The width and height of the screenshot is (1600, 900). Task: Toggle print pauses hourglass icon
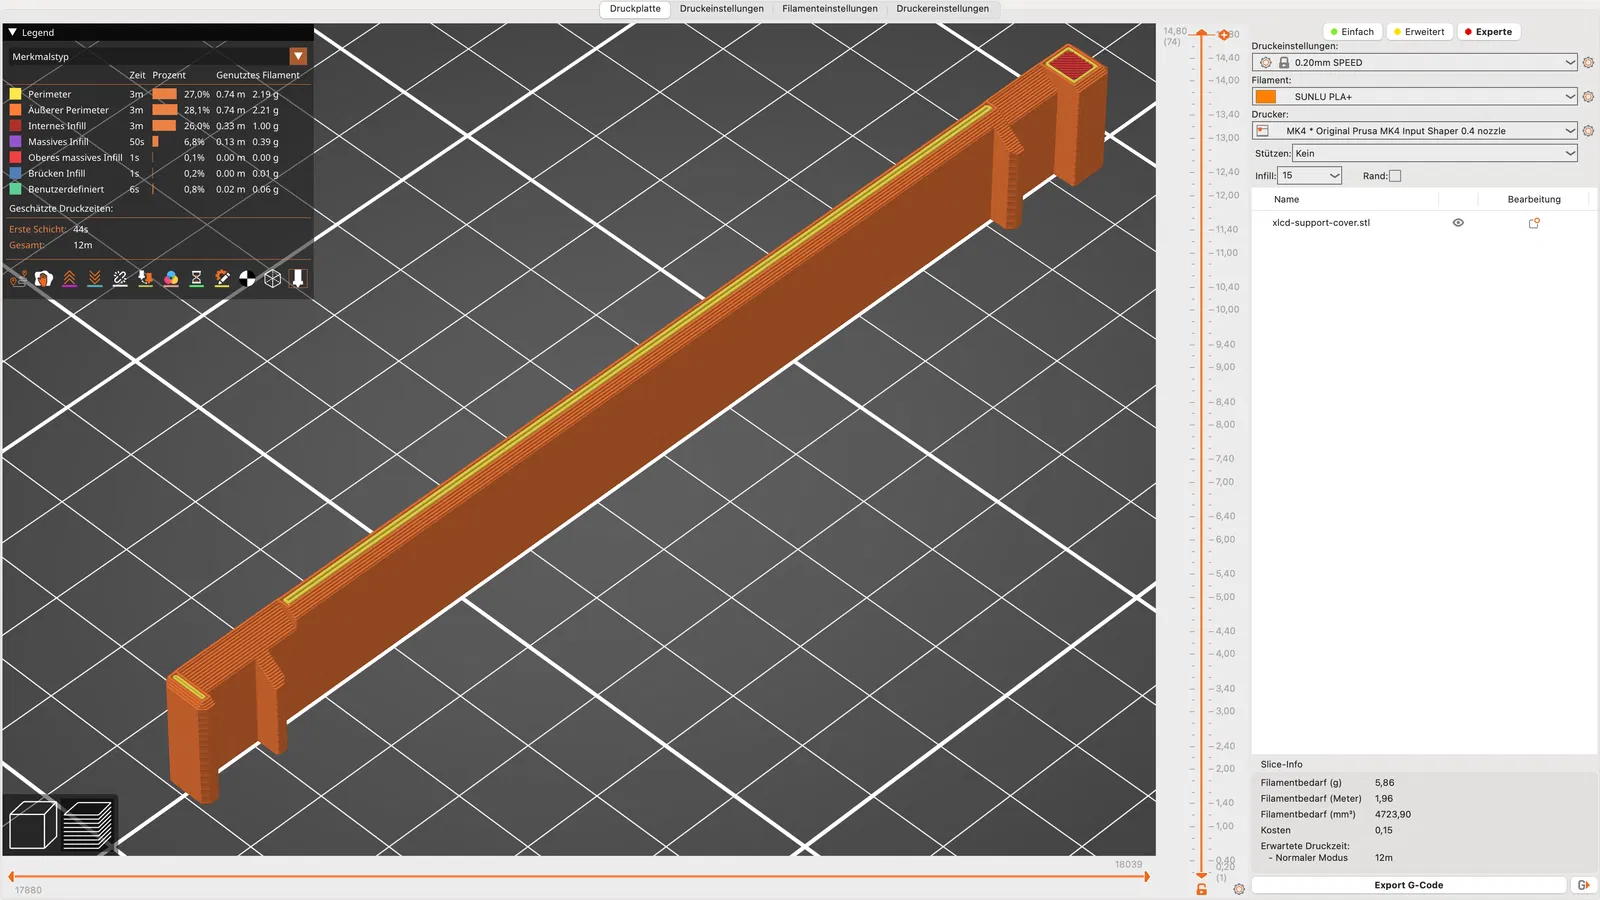point(196,279)
